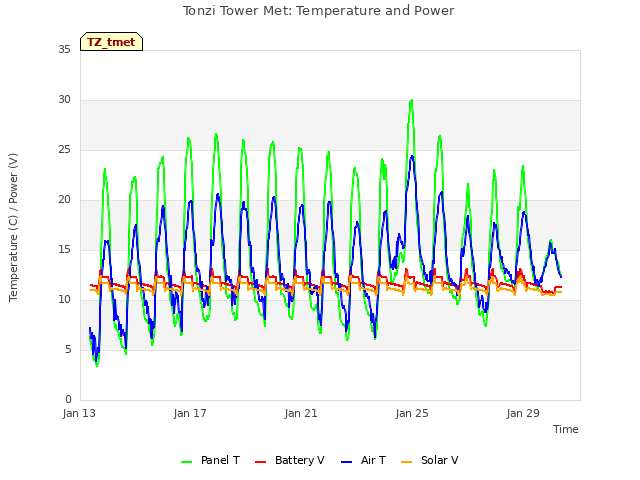Click the TZ_tmet label box
The width and height of the screenshot is (640, 480).
point(111,42)
